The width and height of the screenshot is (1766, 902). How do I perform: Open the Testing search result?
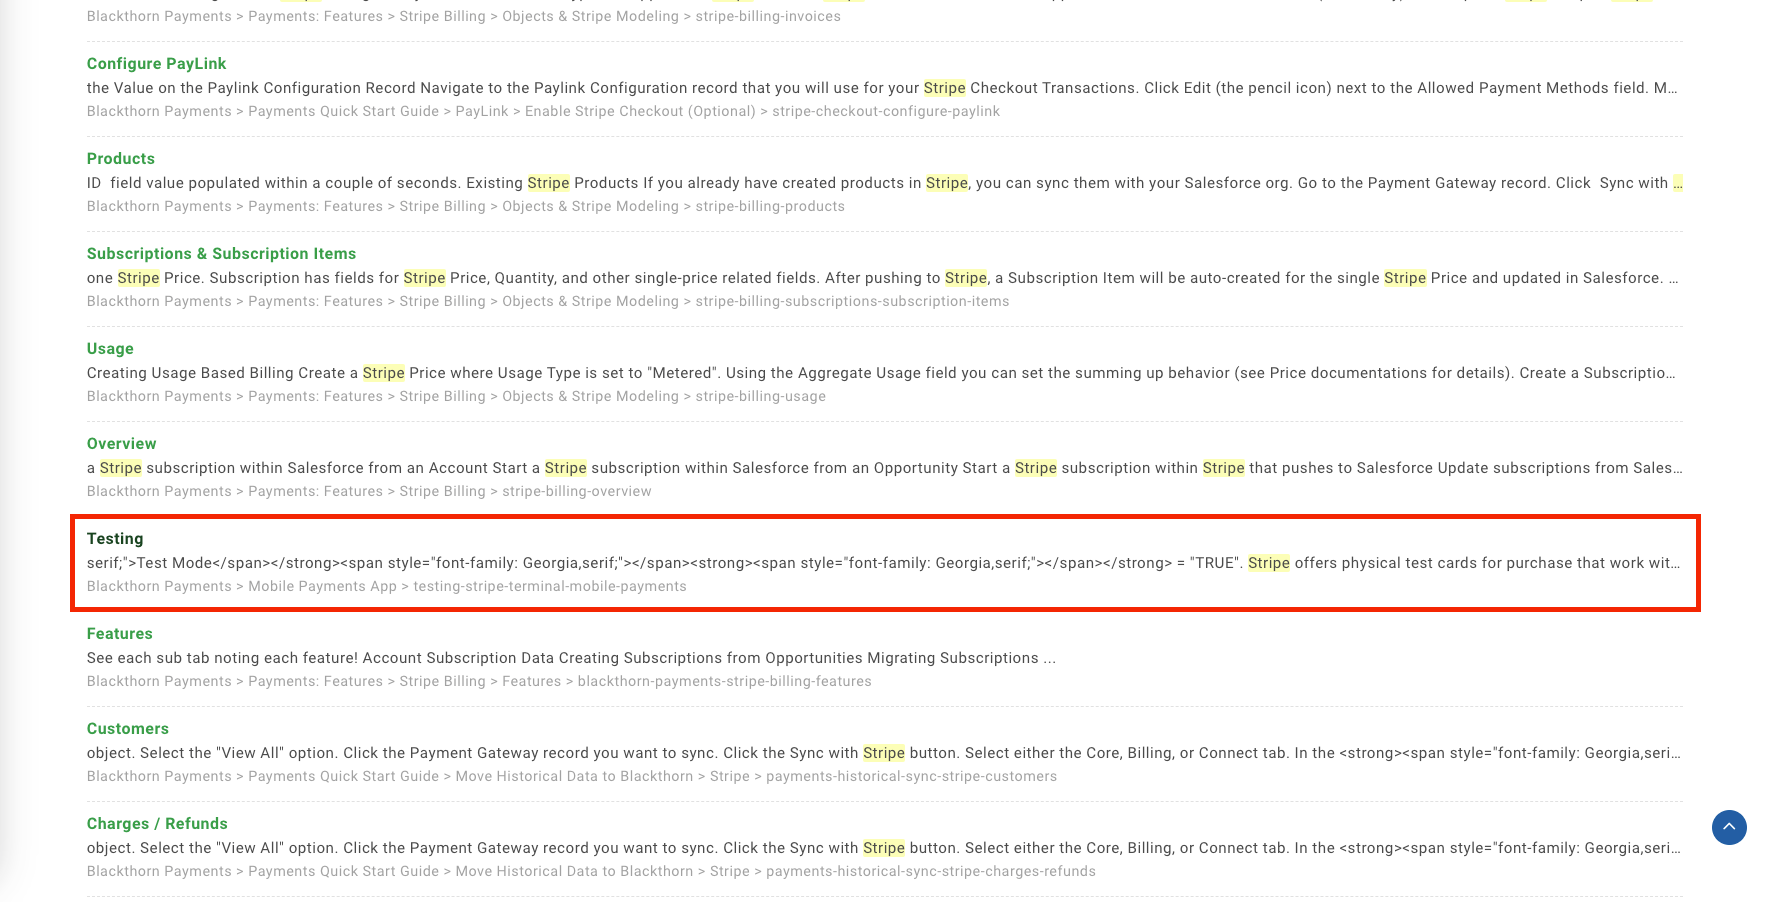(x=115, y=538)
